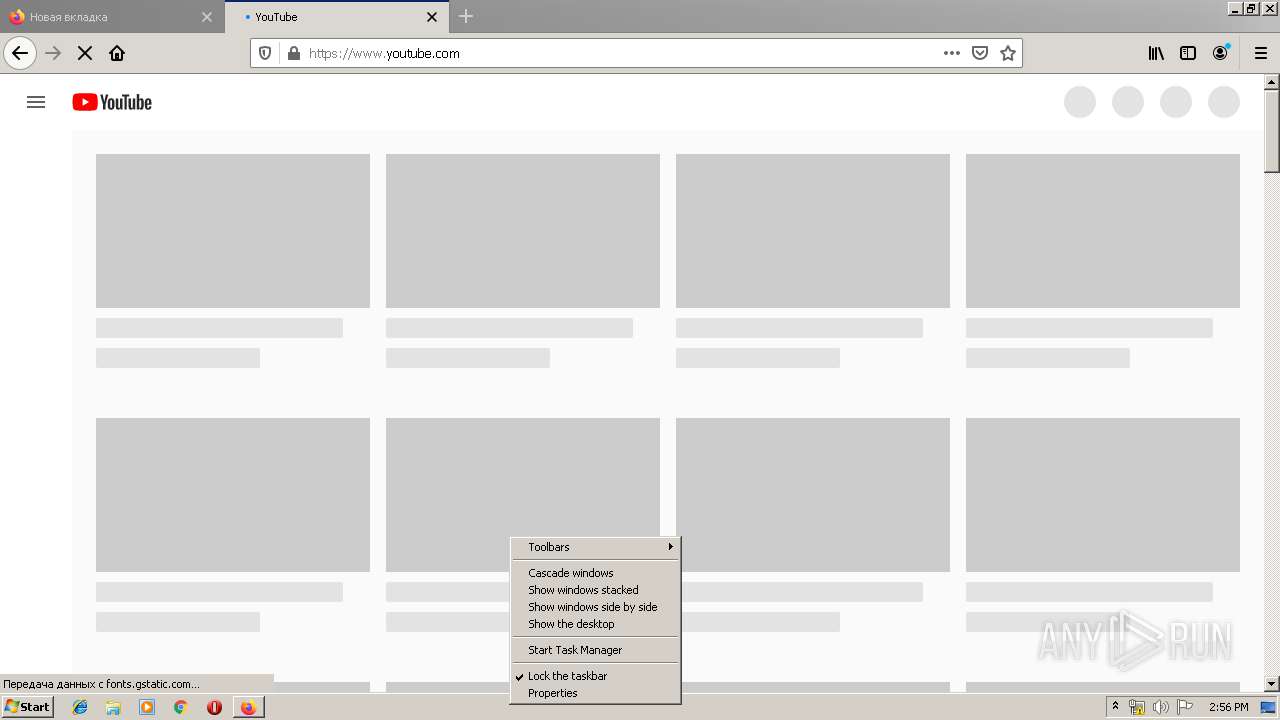Open Firefox account icon

1220,53
